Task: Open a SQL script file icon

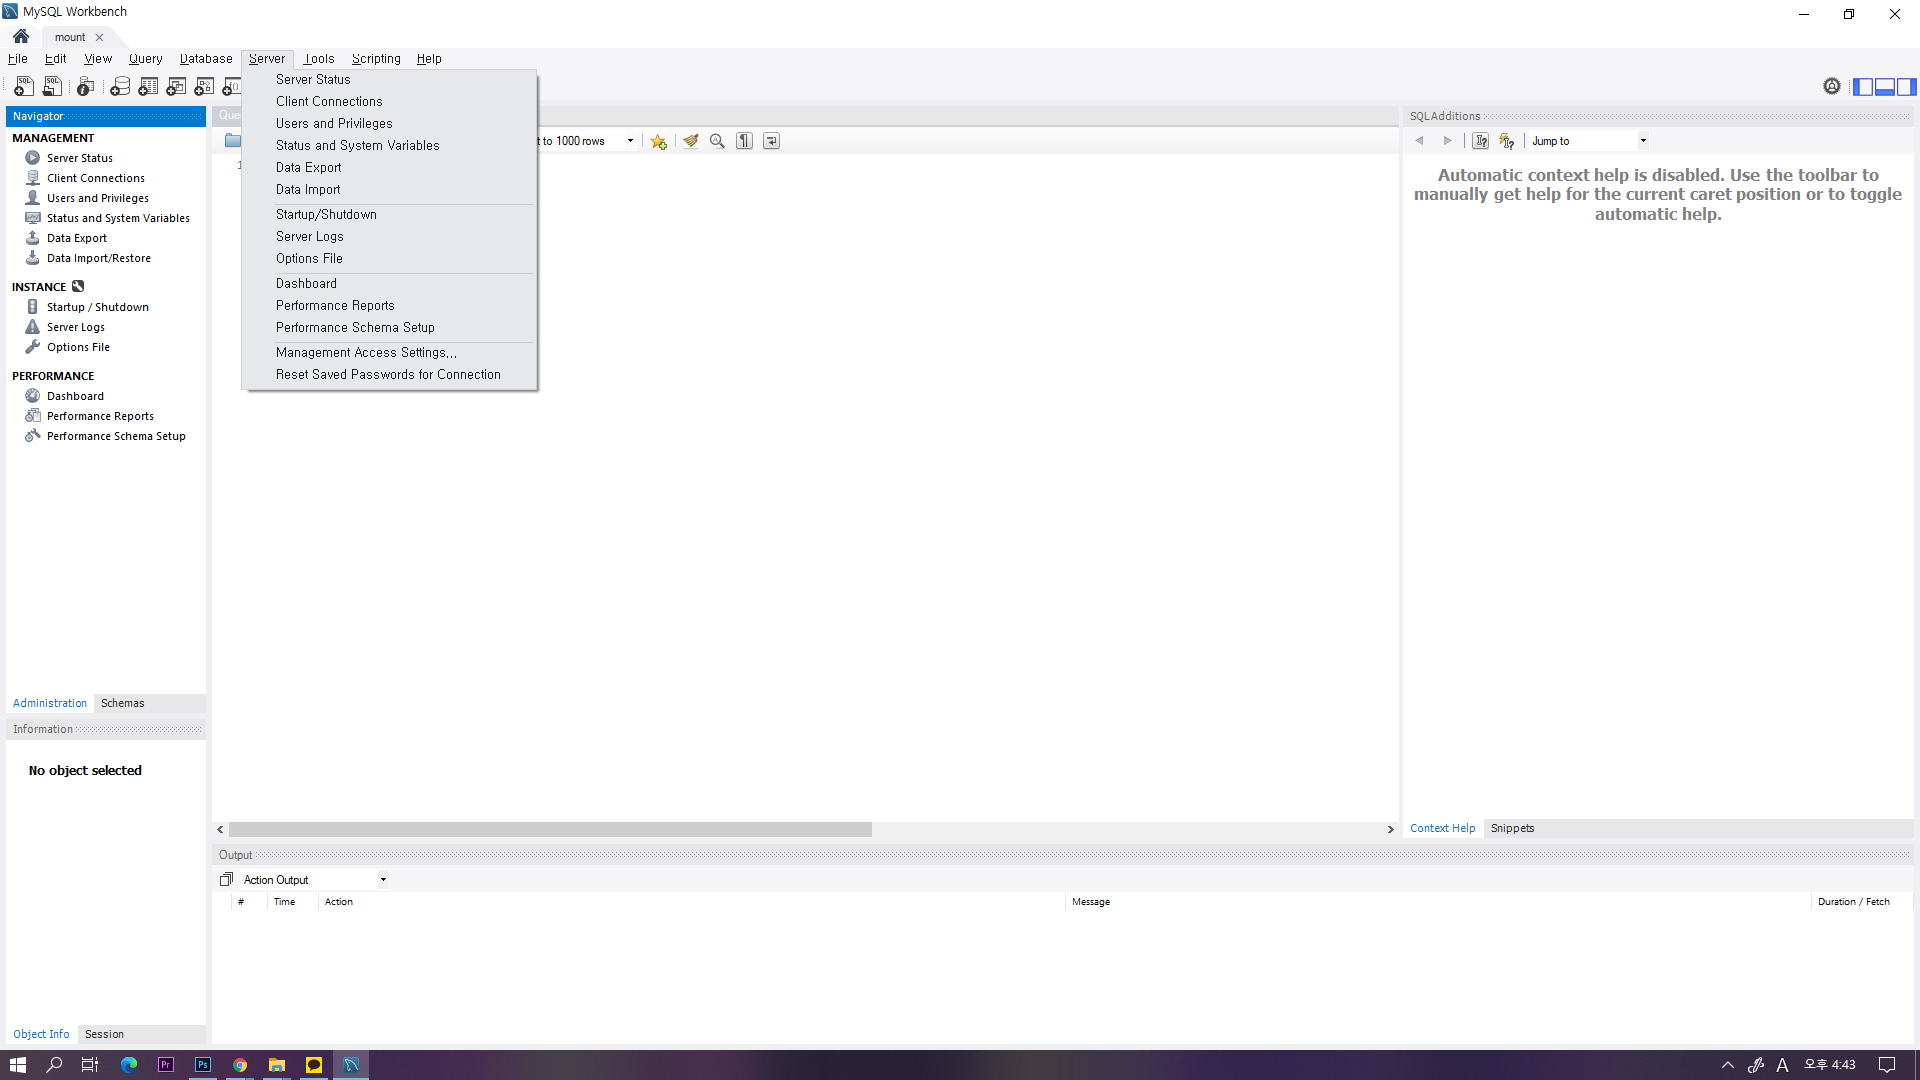Action: pos(52,87)
